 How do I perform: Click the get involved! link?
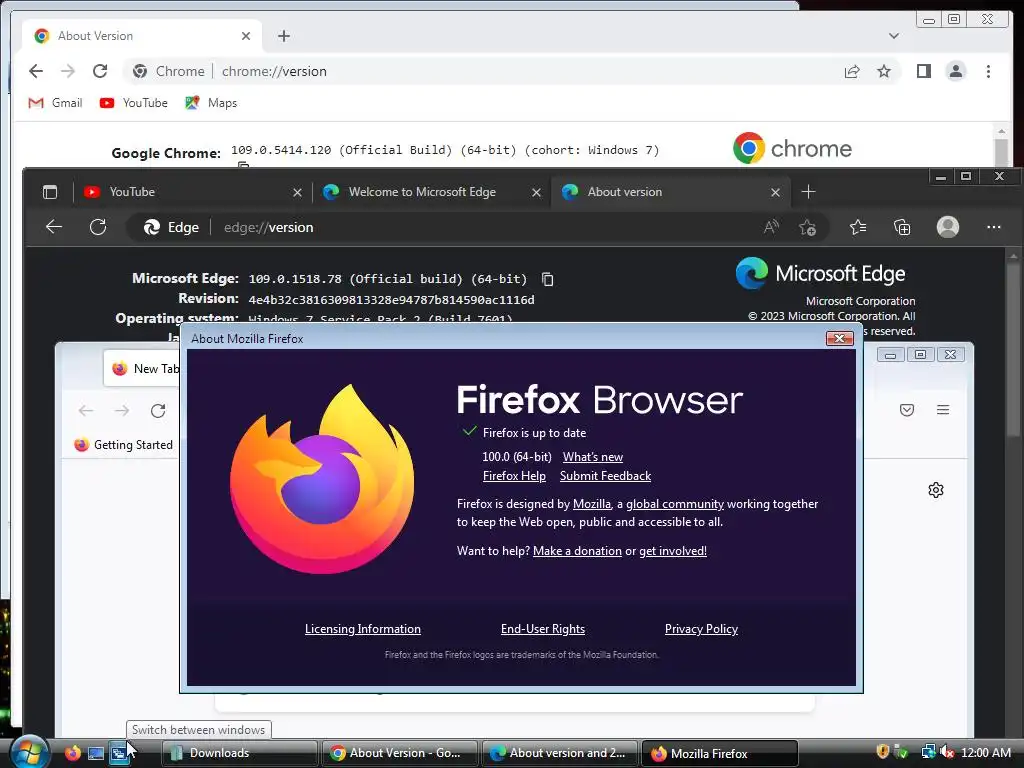point(673,551)
